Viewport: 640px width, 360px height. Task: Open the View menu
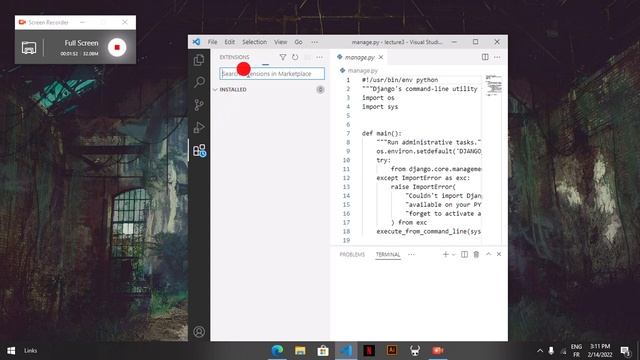[x=280, y=42]
